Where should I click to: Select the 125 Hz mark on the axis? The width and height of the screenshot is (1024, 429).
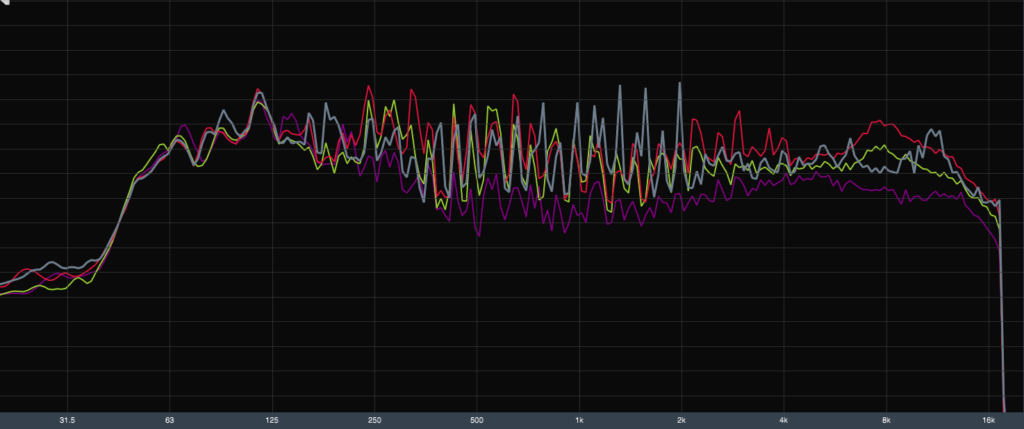[272, 420]
